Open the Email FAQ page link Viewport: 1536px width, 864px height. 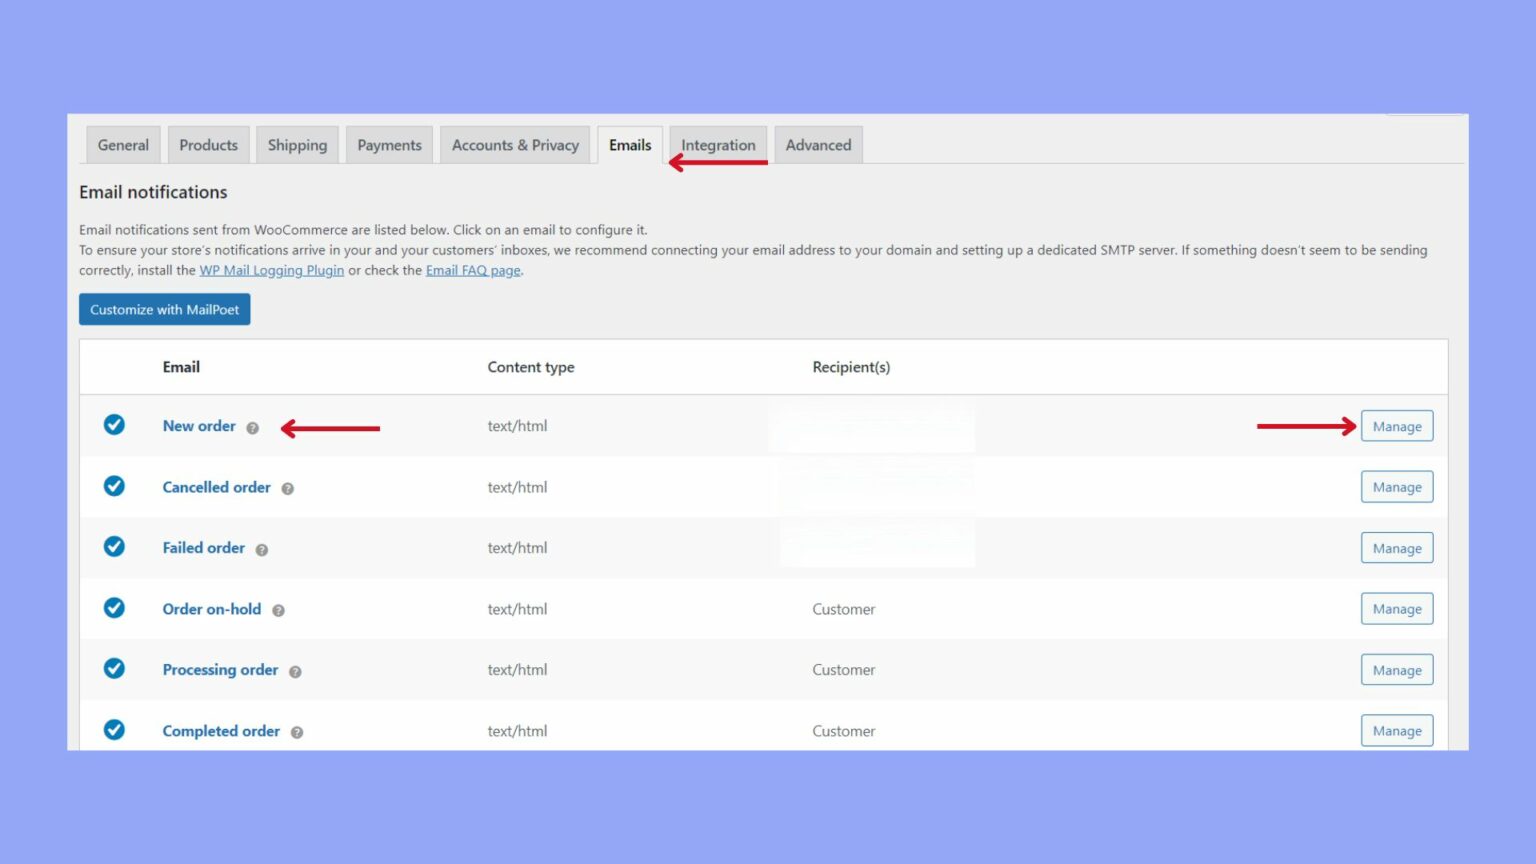473,270
